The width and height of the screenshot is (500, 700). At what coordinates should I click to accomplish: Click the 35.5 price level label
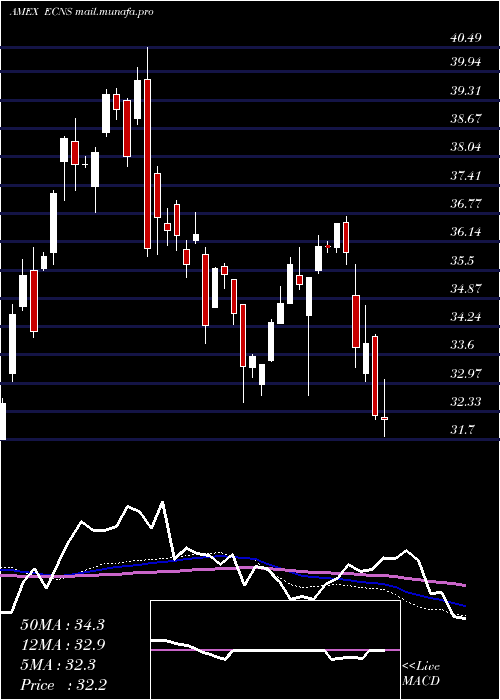click(x=463, y=261)
